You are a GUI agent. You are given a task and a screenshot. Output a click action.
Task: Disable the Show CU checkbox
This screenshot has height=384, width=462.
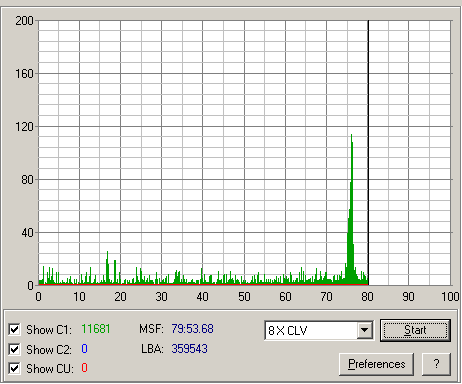14,369
